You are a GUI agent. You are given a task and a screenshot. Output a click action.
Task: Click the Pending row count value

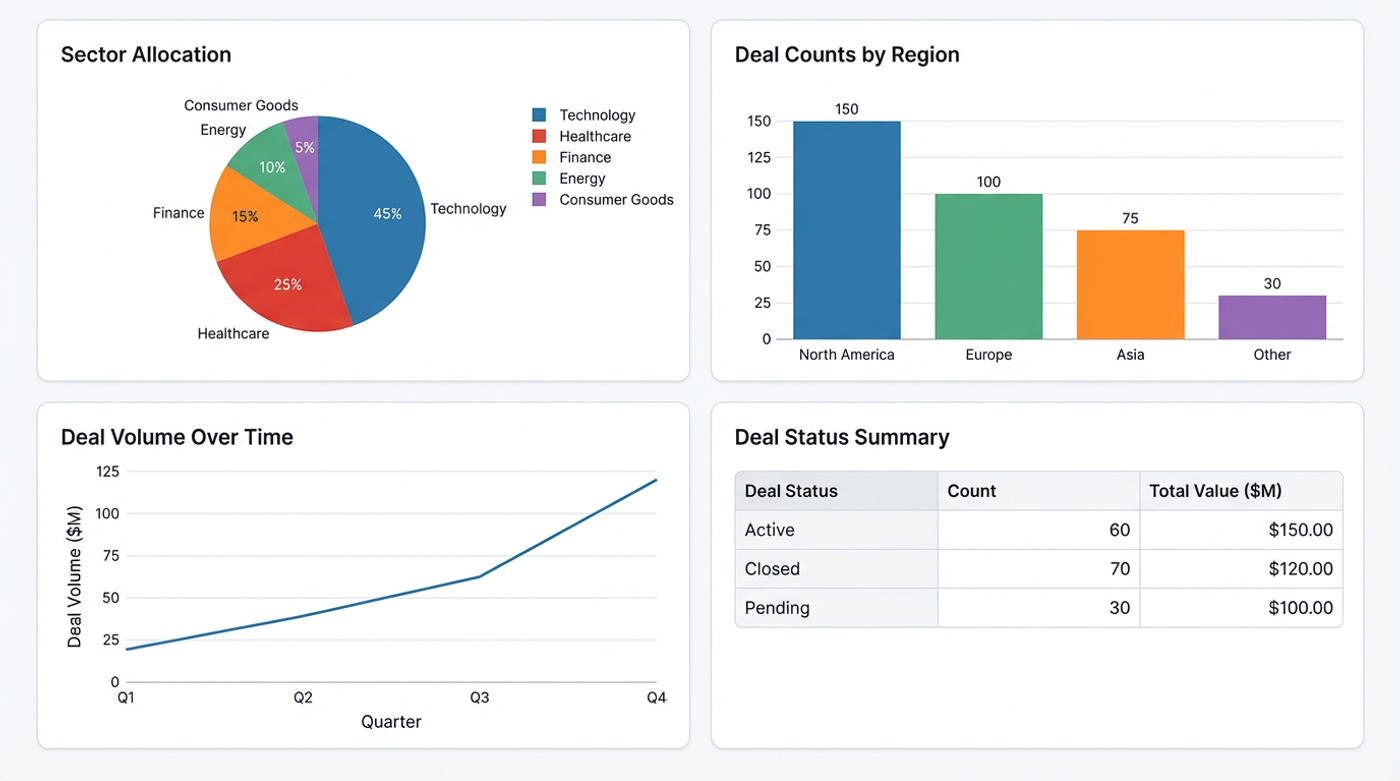(1124, 608)
